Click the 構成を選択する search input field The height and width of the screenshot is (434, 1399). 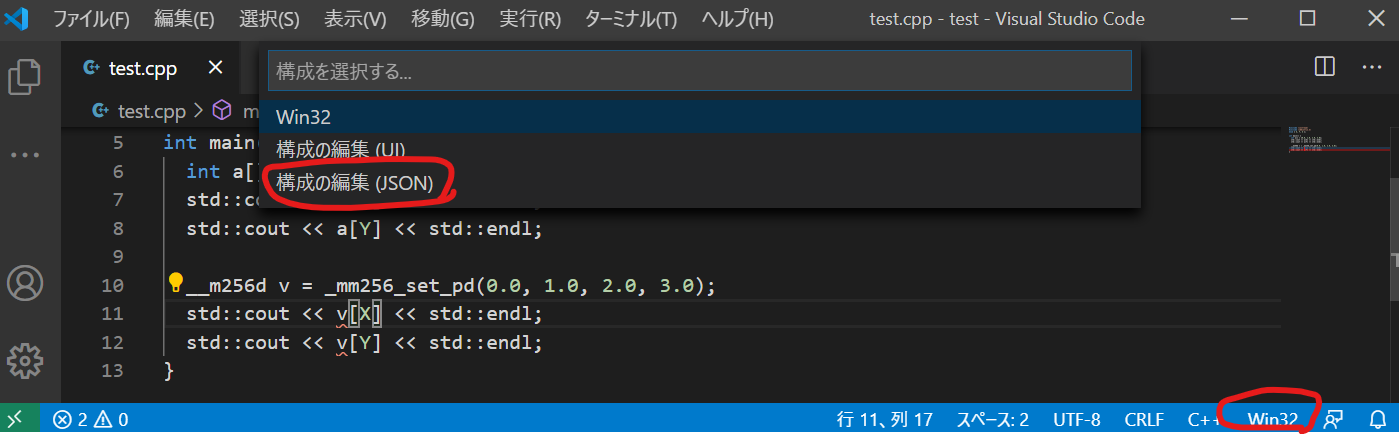pyautogui.click(x=699, y=72)
